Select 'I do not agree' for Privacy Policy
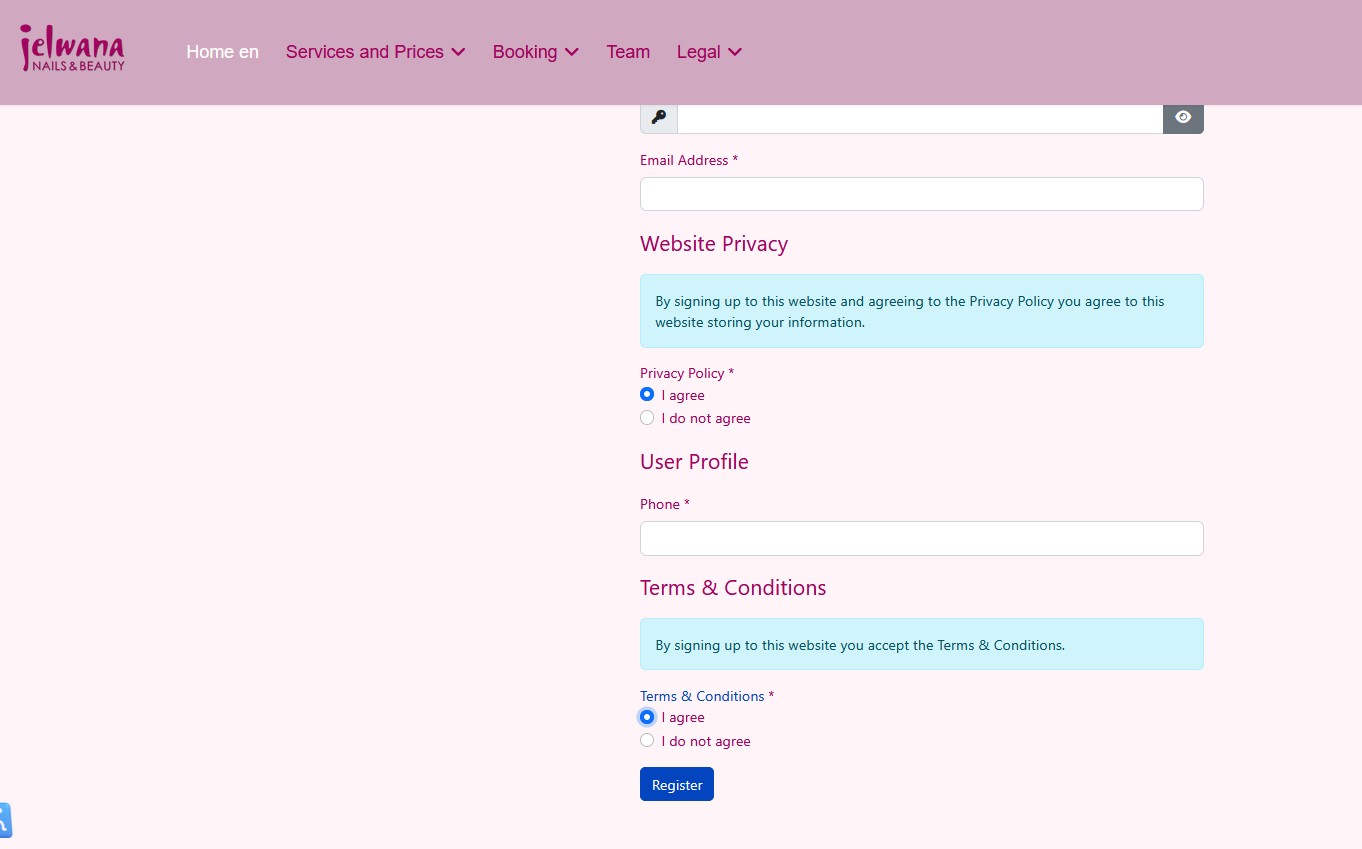The width and height of the screenshot is (1362, 849). tap(647, 417)
